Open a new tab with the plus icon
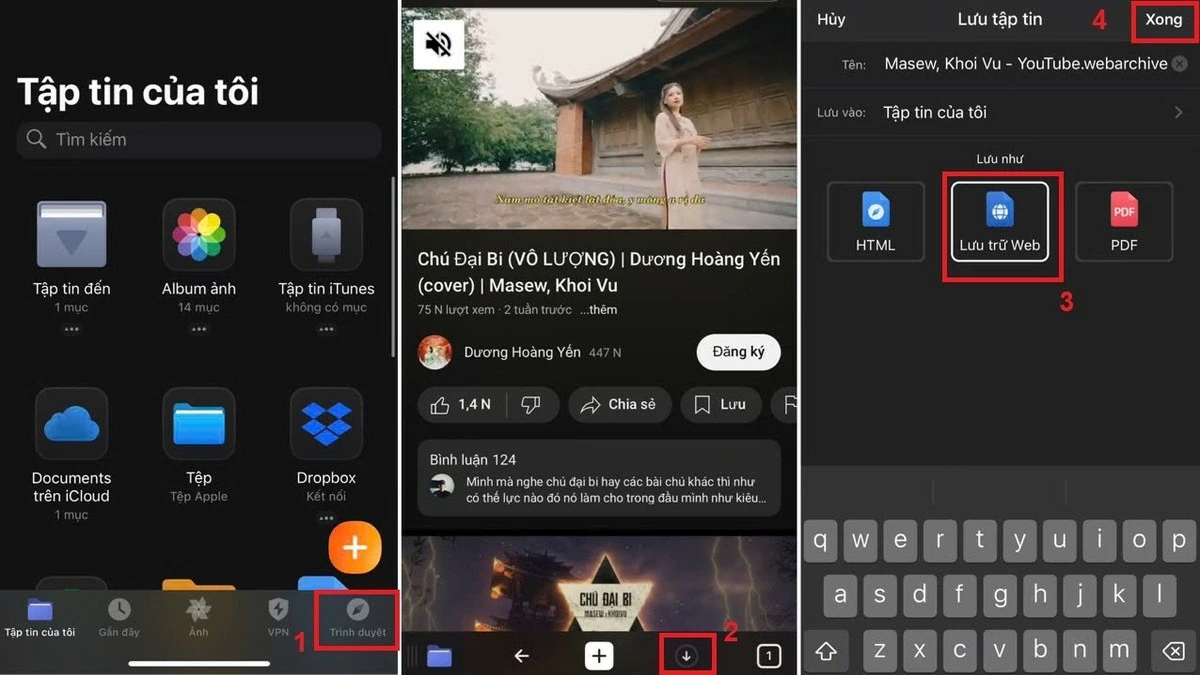 [598, 655]
